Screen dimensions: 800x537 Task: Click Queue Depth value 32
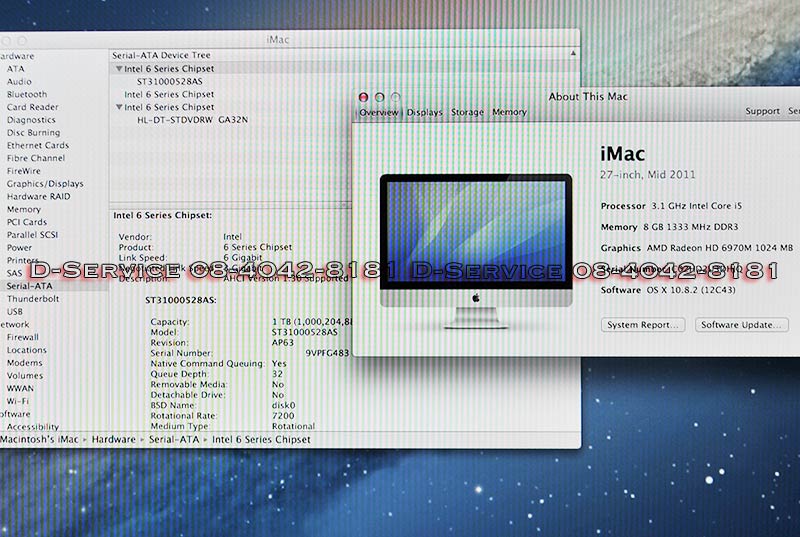click(277, 374)
